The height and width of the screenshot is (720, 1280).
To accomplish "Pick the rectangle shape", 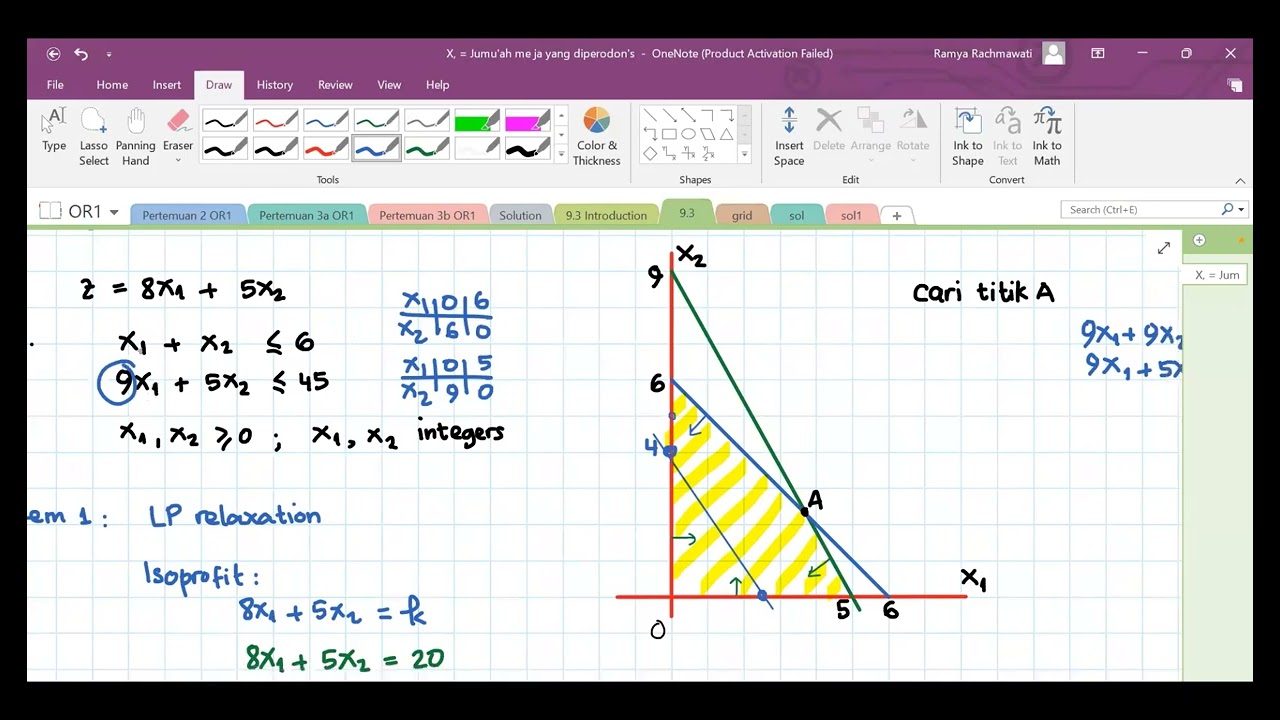I will [x=669, y=134].
